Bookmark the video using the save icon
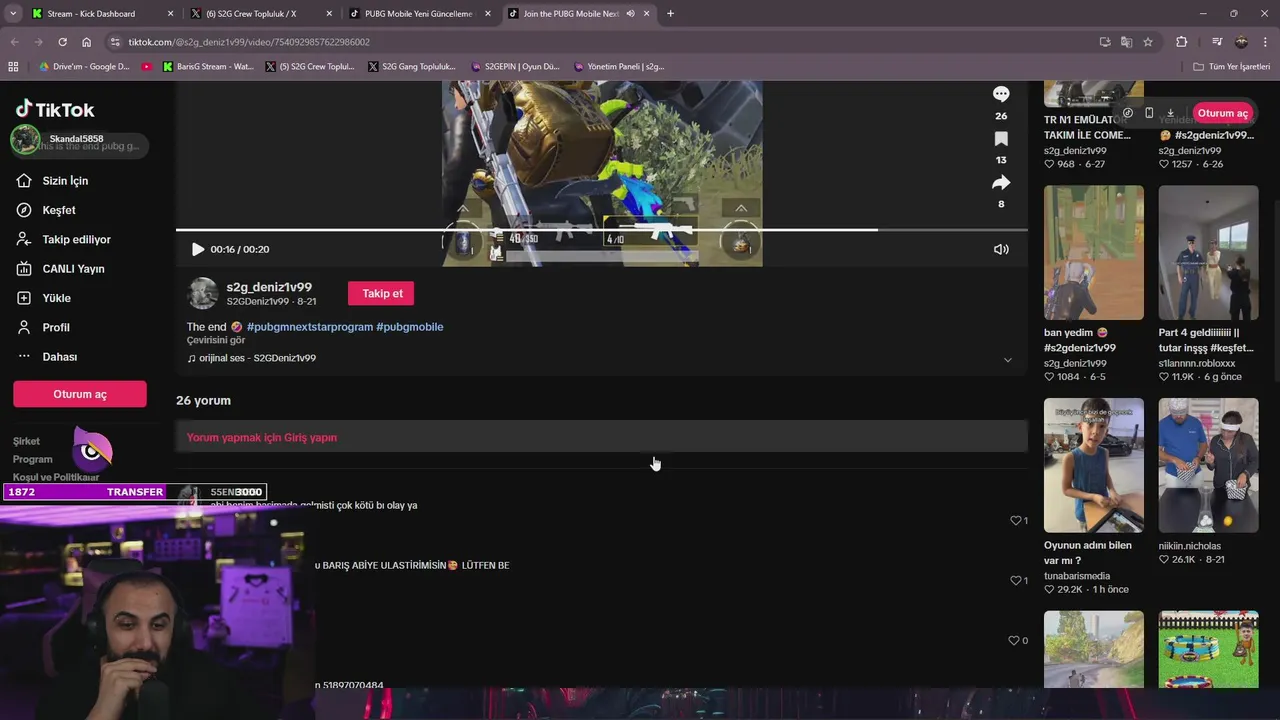Screen dimensions: 1280x720 tap(1001, 139)
